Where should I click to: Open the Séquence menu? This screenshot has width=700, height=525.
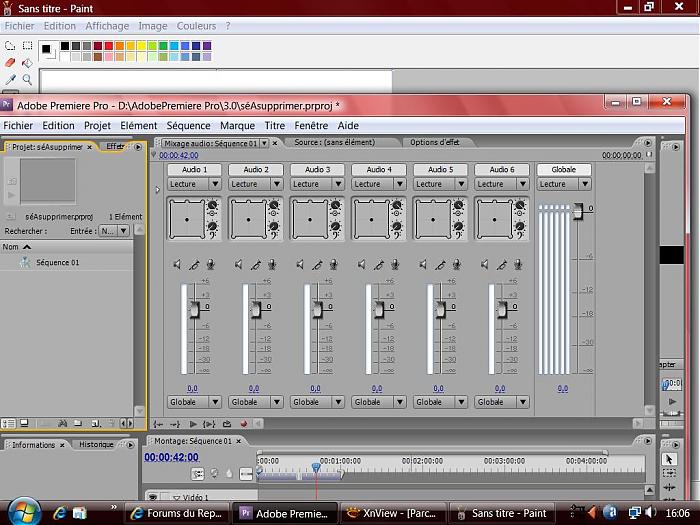click(188, 126)
